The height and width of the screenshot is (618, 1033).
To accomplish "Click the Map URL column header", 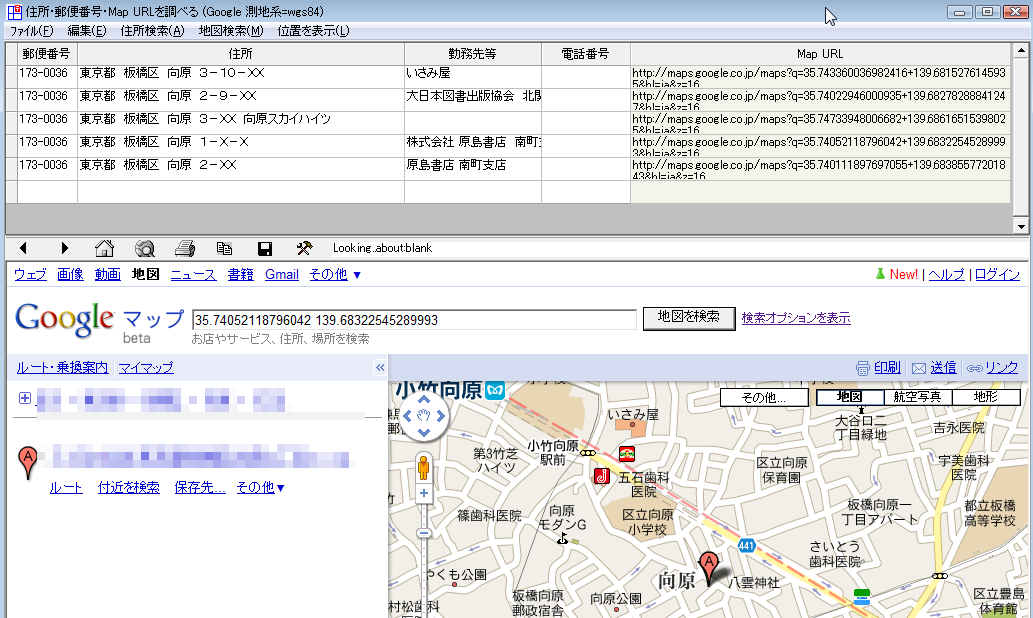I will point(820,54).
